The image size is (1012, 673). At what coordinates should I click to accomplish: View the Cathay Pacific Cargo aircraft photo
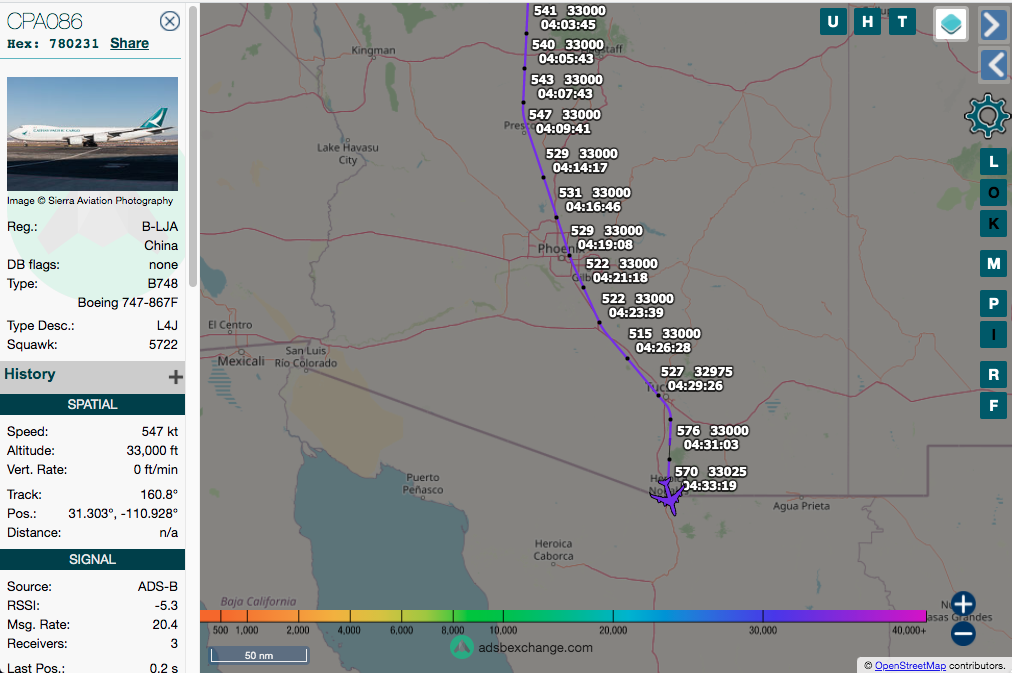[92, 134]
